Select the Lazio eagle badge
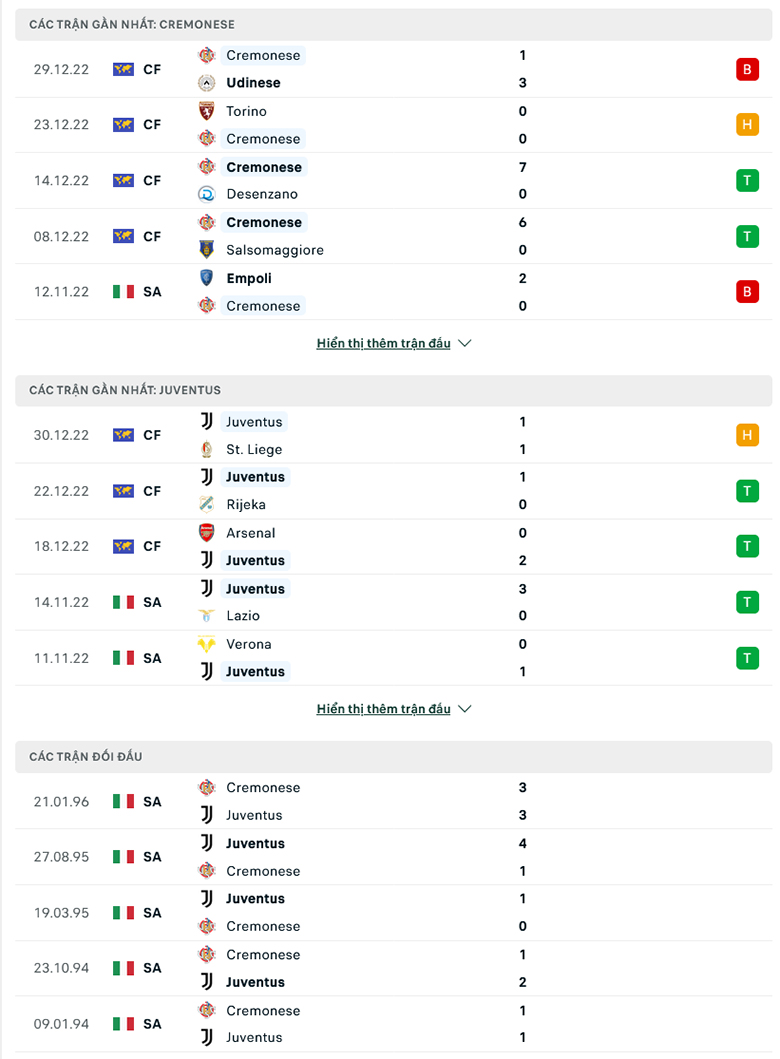The image size is (780, 1059). (208, 616)
